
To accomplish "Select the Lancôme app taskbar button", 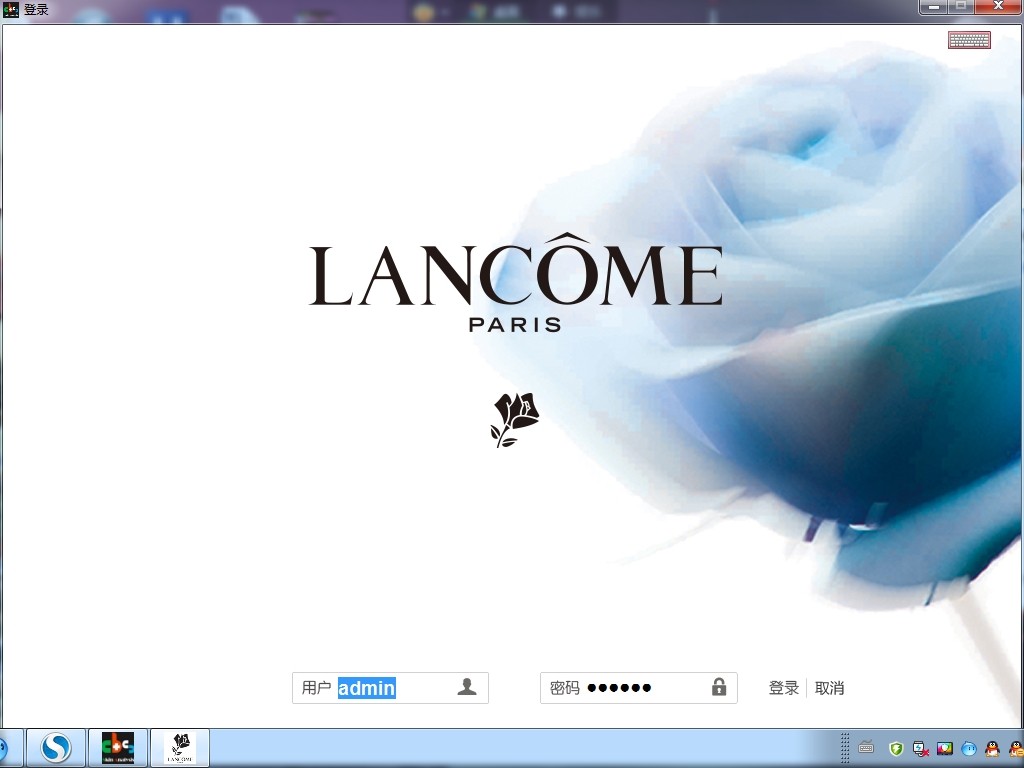I will 180,748.
